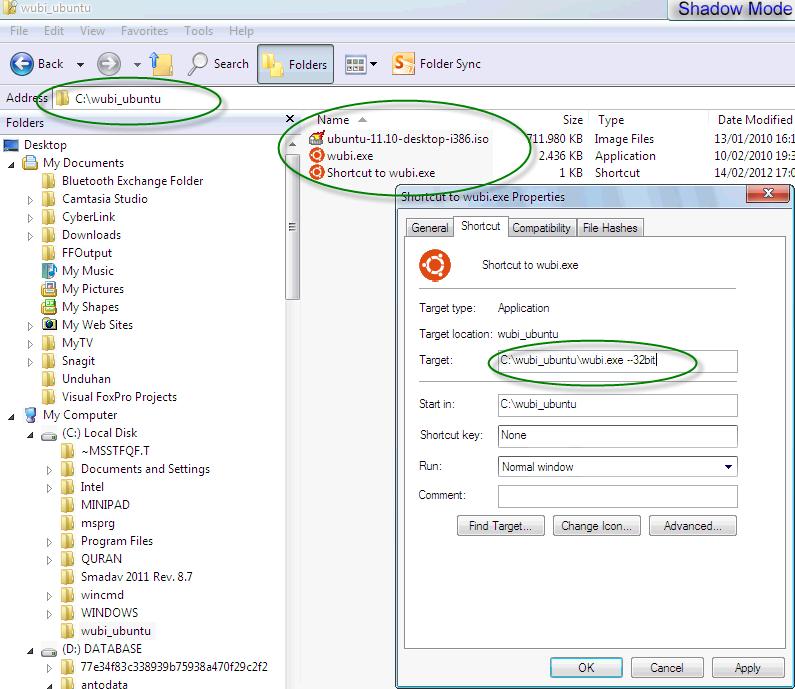This screenshot has width=795, height=689.
Task: Expand the Program Files folder
Action: [x=49, y=542]
